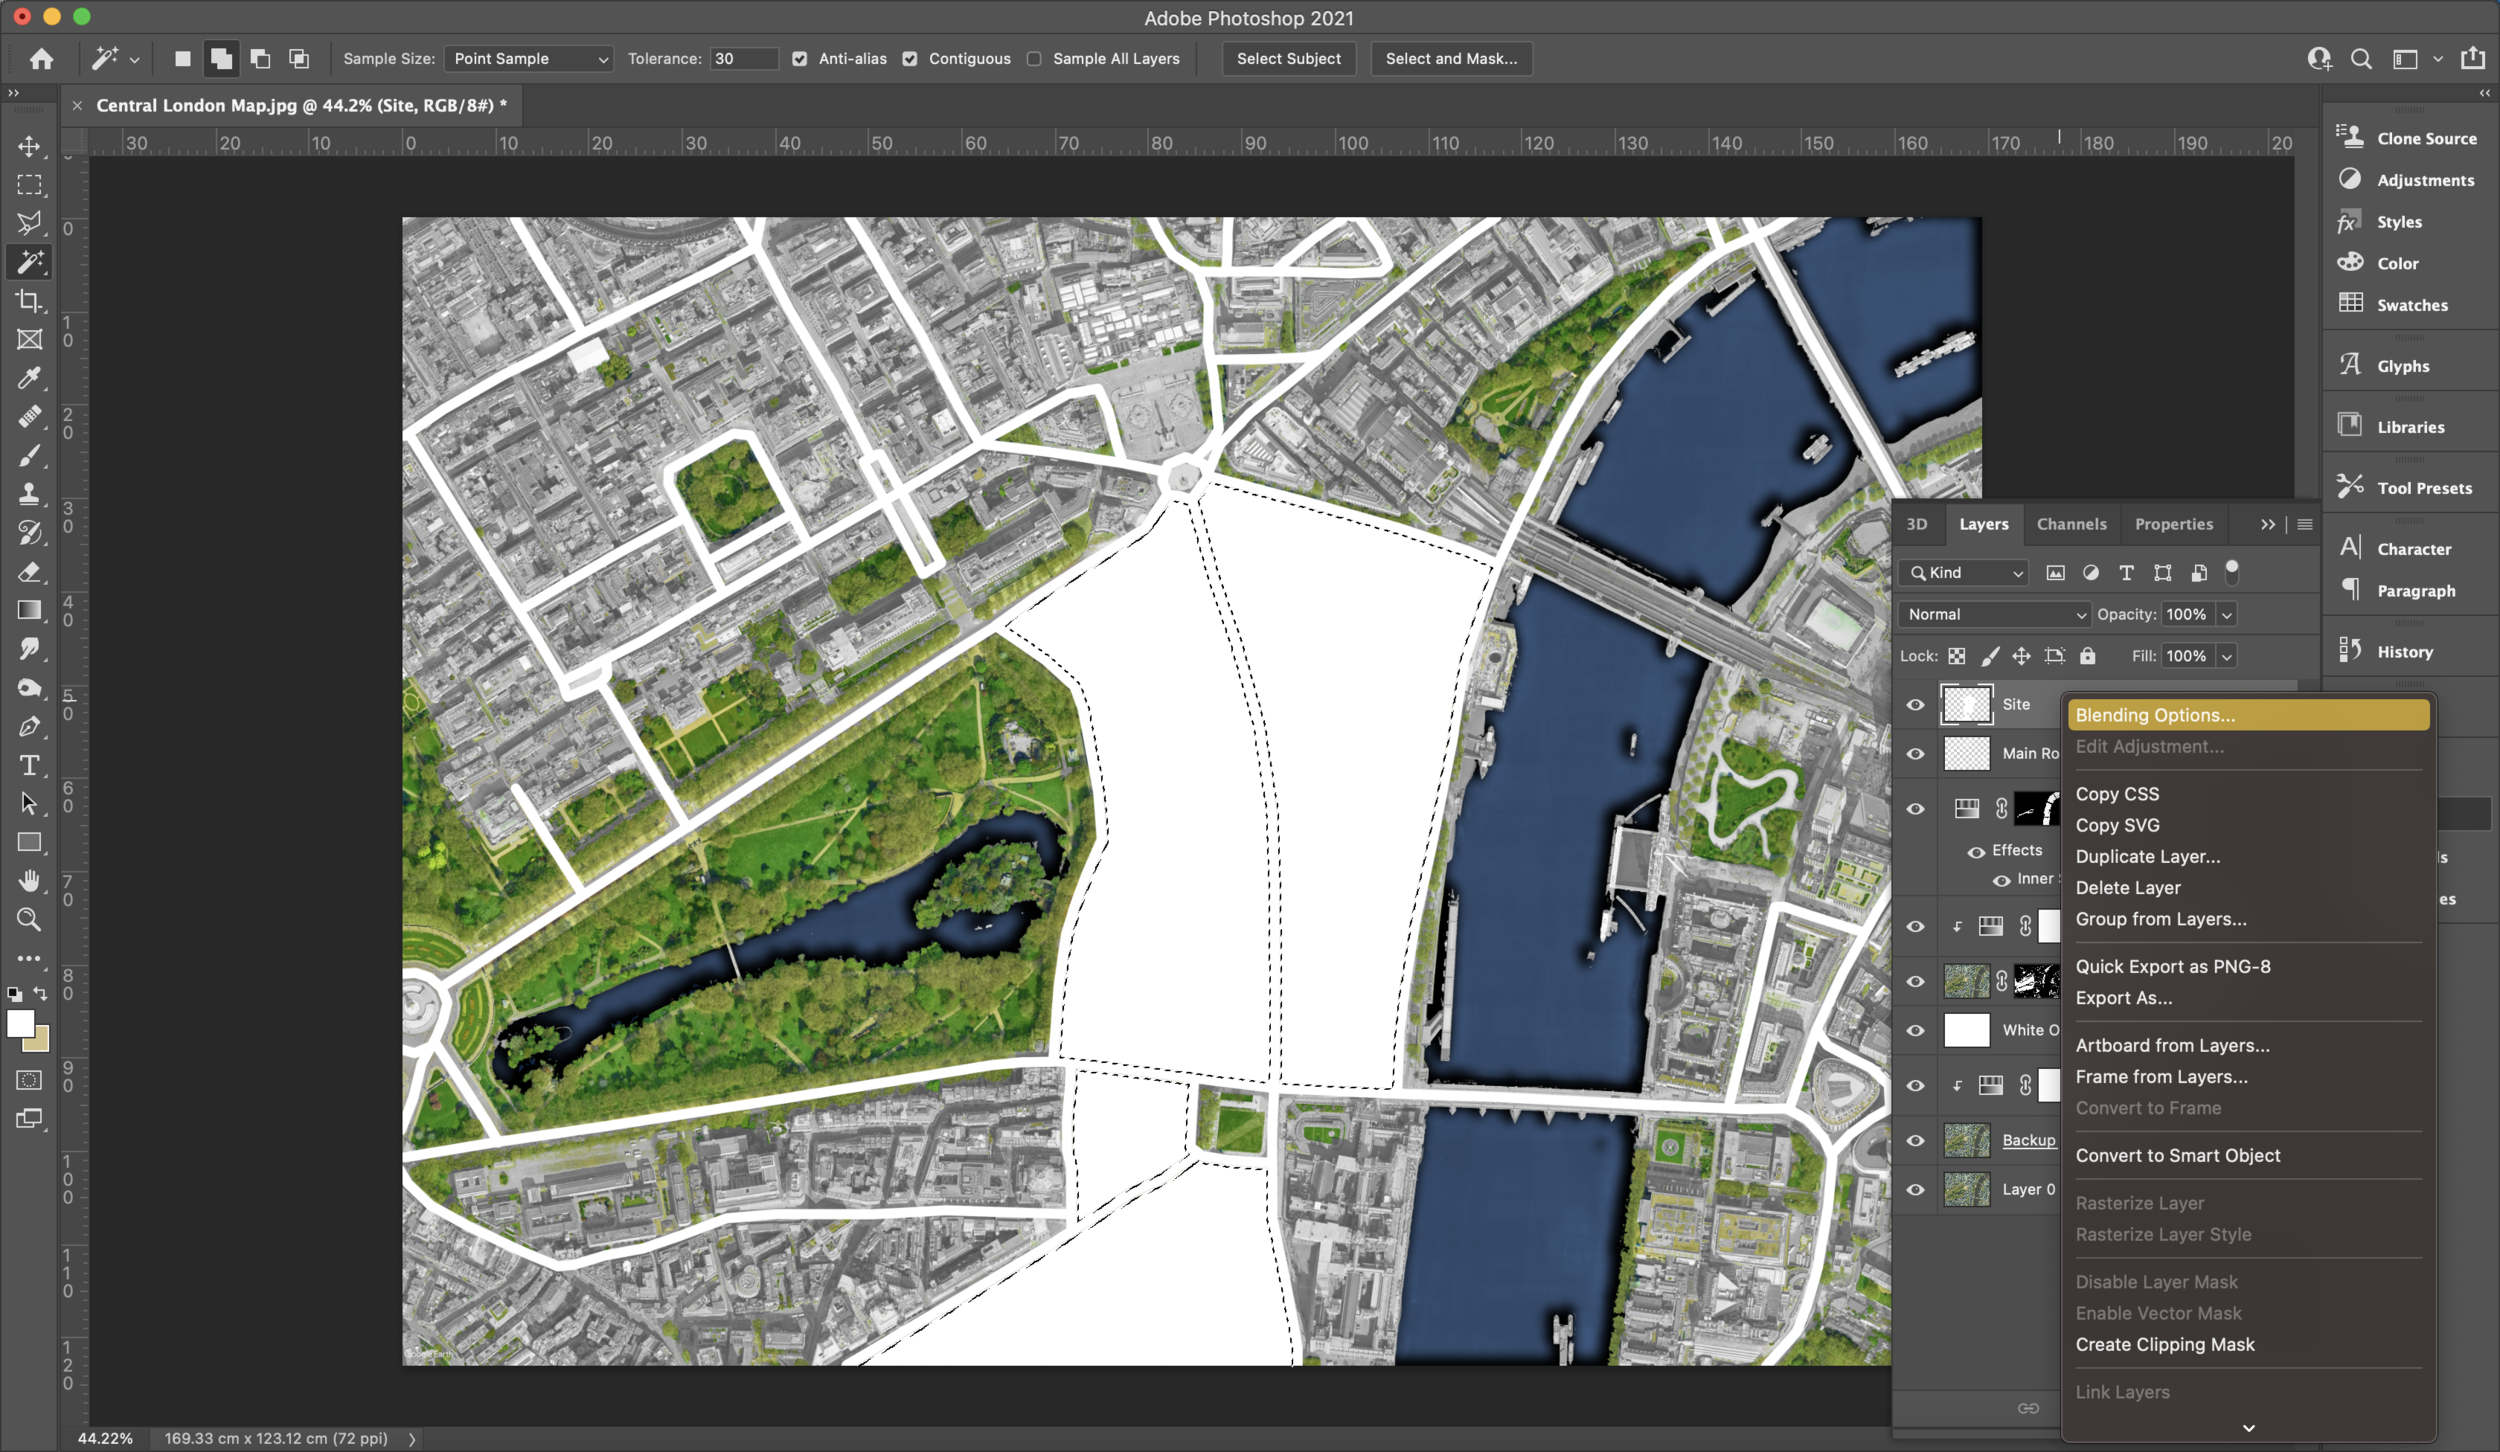The width and height of the screenshot is (2500, 1452).
Task: Toggle Effects visibility eye
Action: click(x=1976, y=852)
